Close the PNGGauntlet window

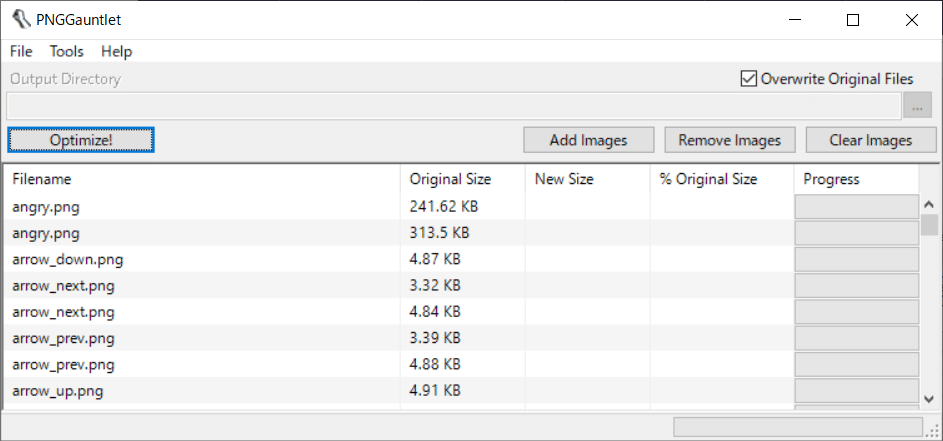pos(912,20)
